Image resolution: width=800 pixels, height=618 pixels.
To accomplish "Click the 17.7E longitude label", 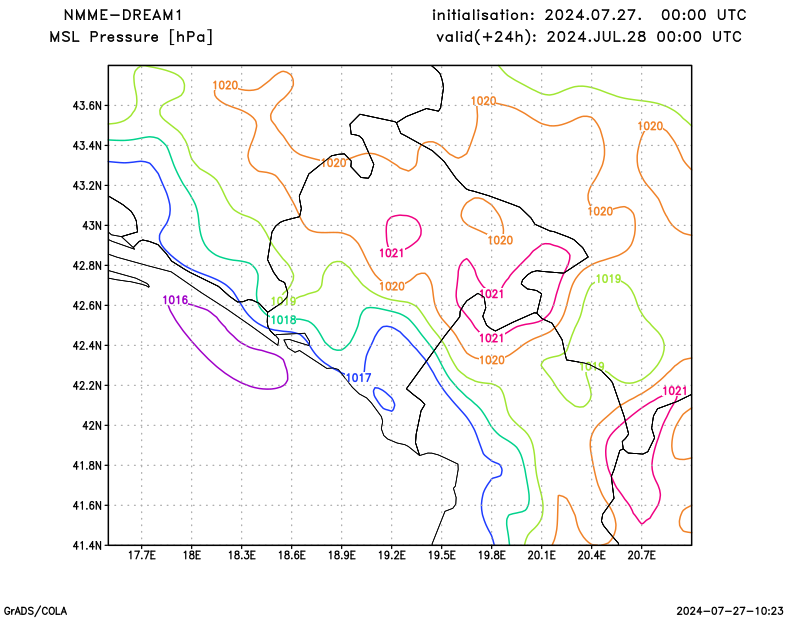I will coord(141,556).
